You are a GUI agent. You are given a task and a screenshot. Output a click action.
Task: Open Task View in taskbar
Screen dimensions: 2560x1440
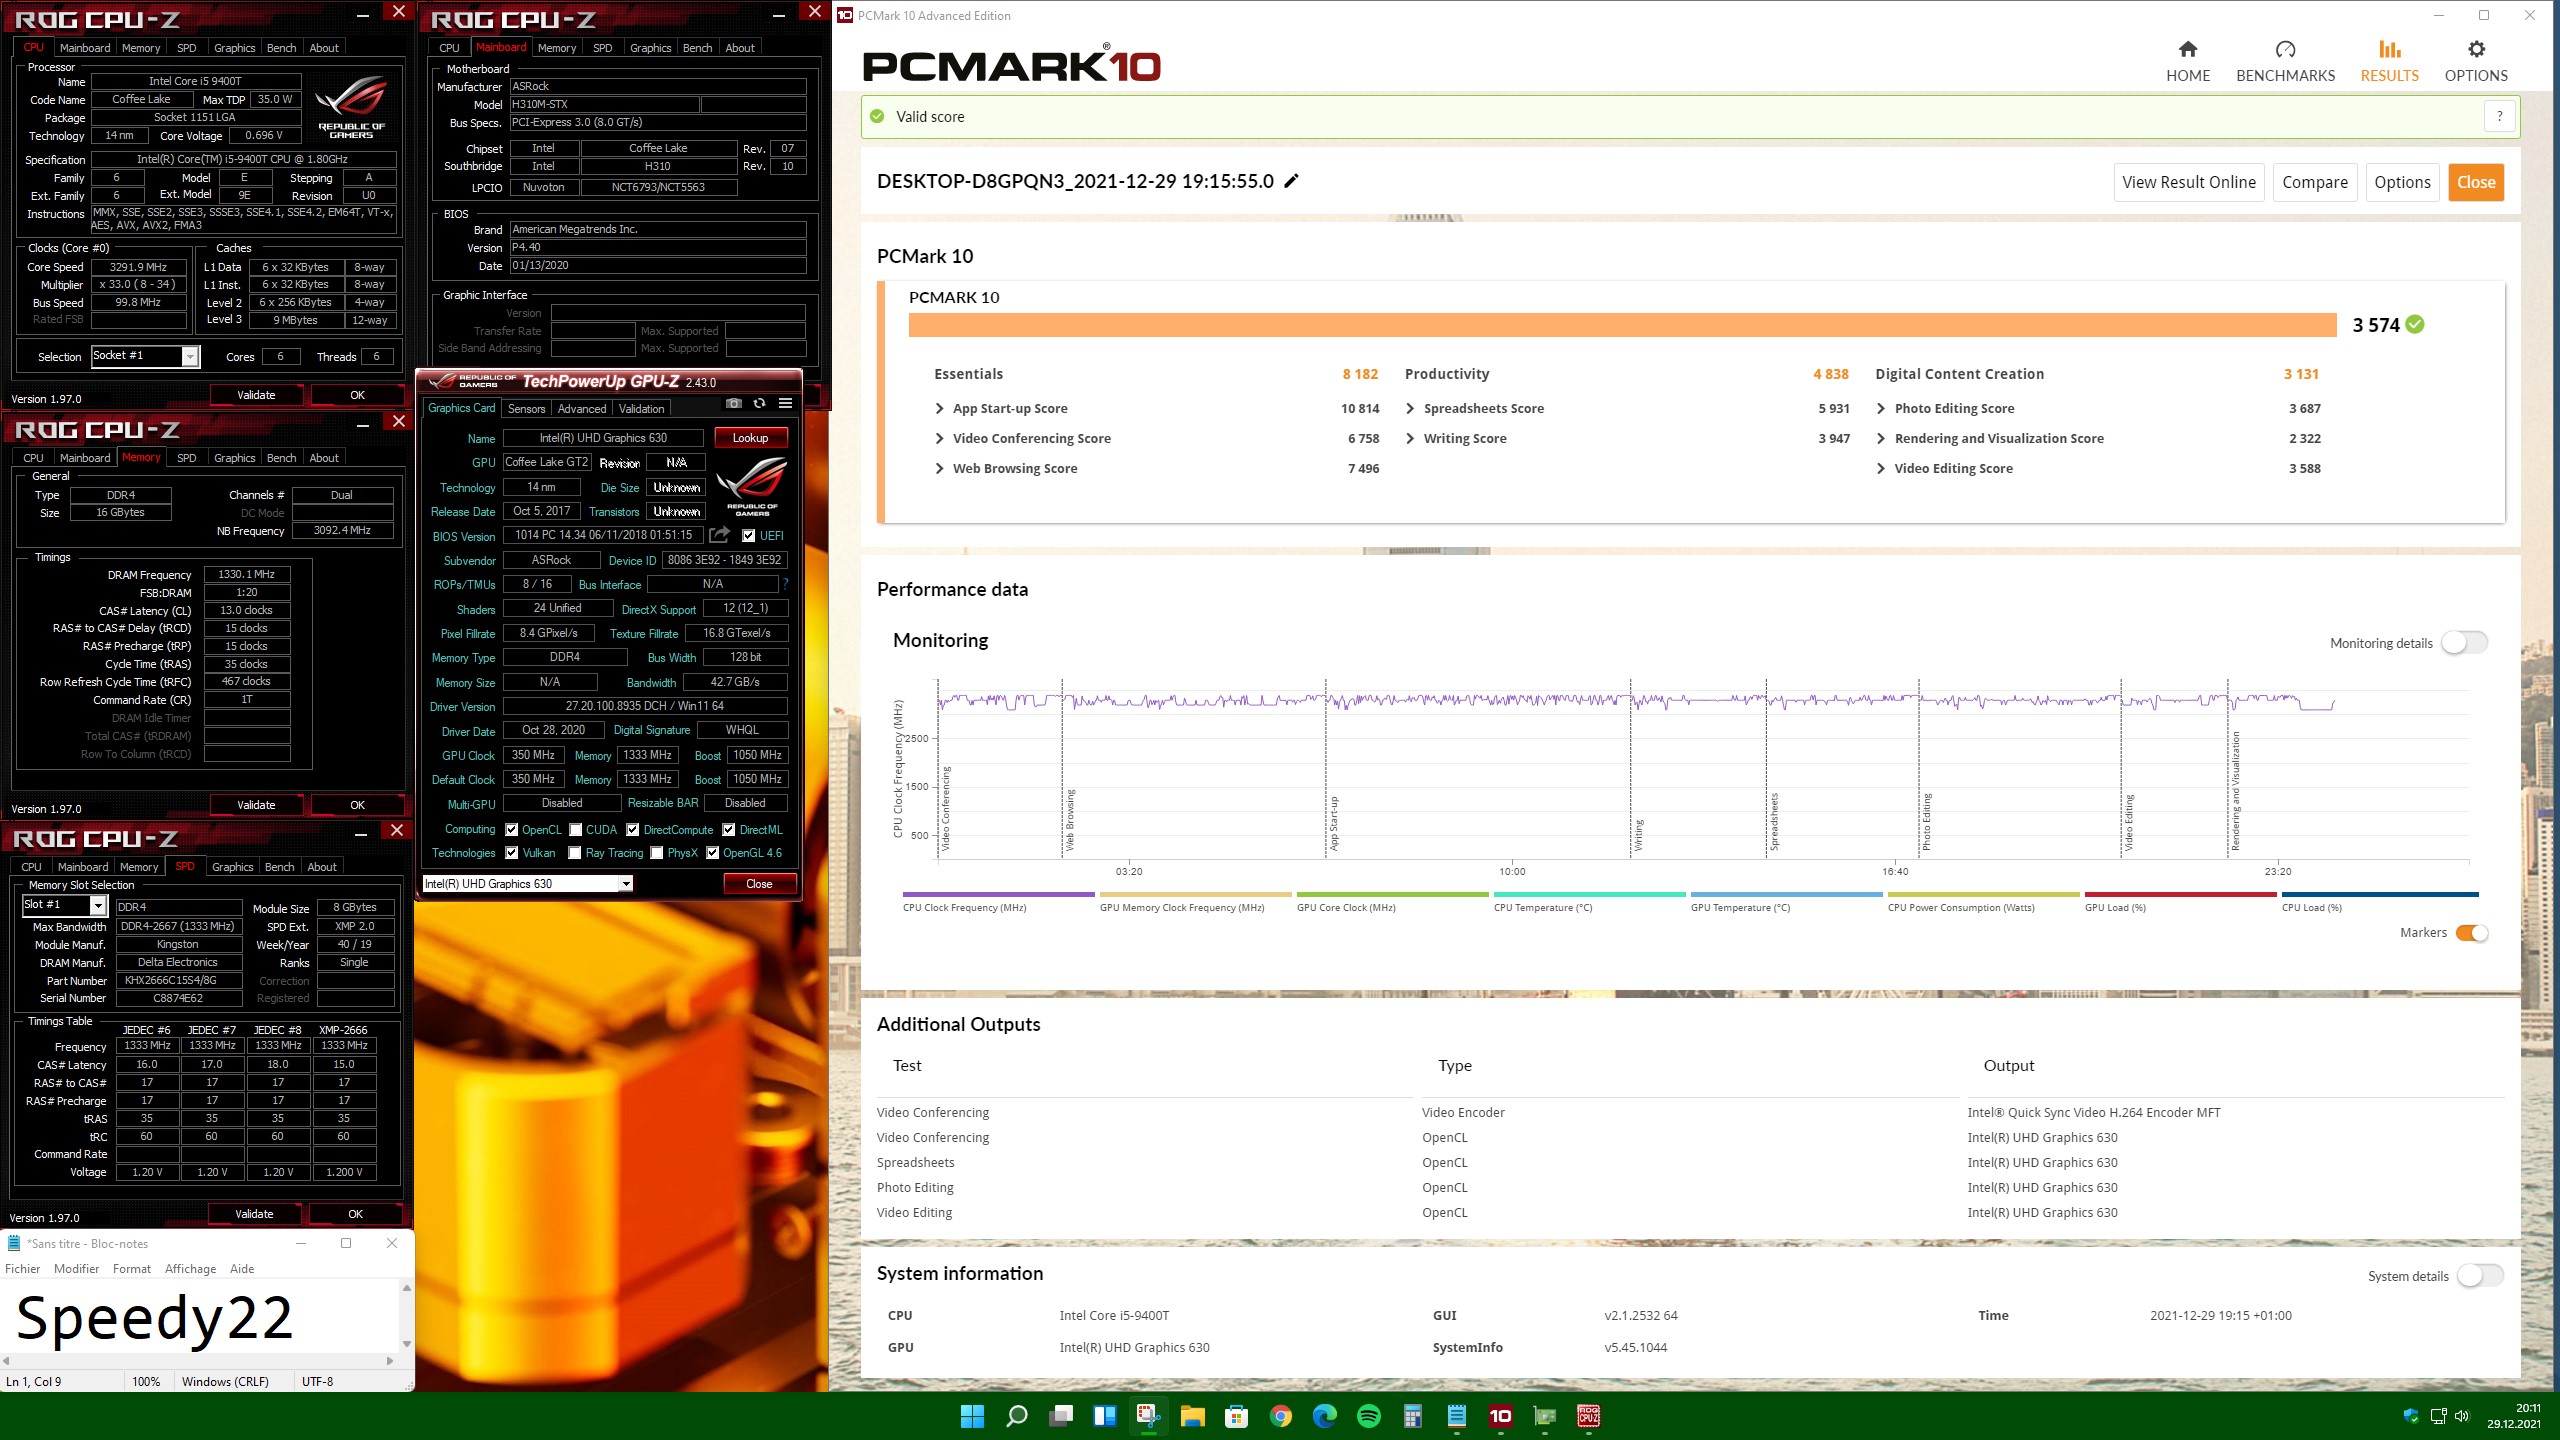[1060, 1416]
